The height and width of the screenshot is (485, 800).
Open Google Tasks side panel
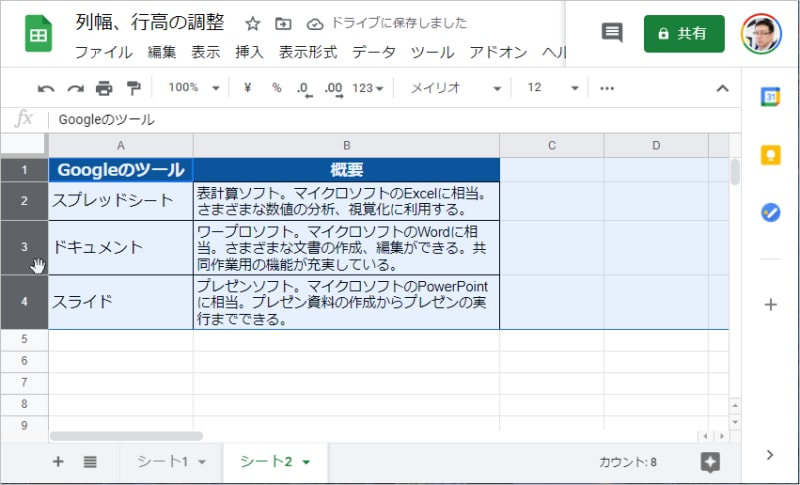point(770,212)
